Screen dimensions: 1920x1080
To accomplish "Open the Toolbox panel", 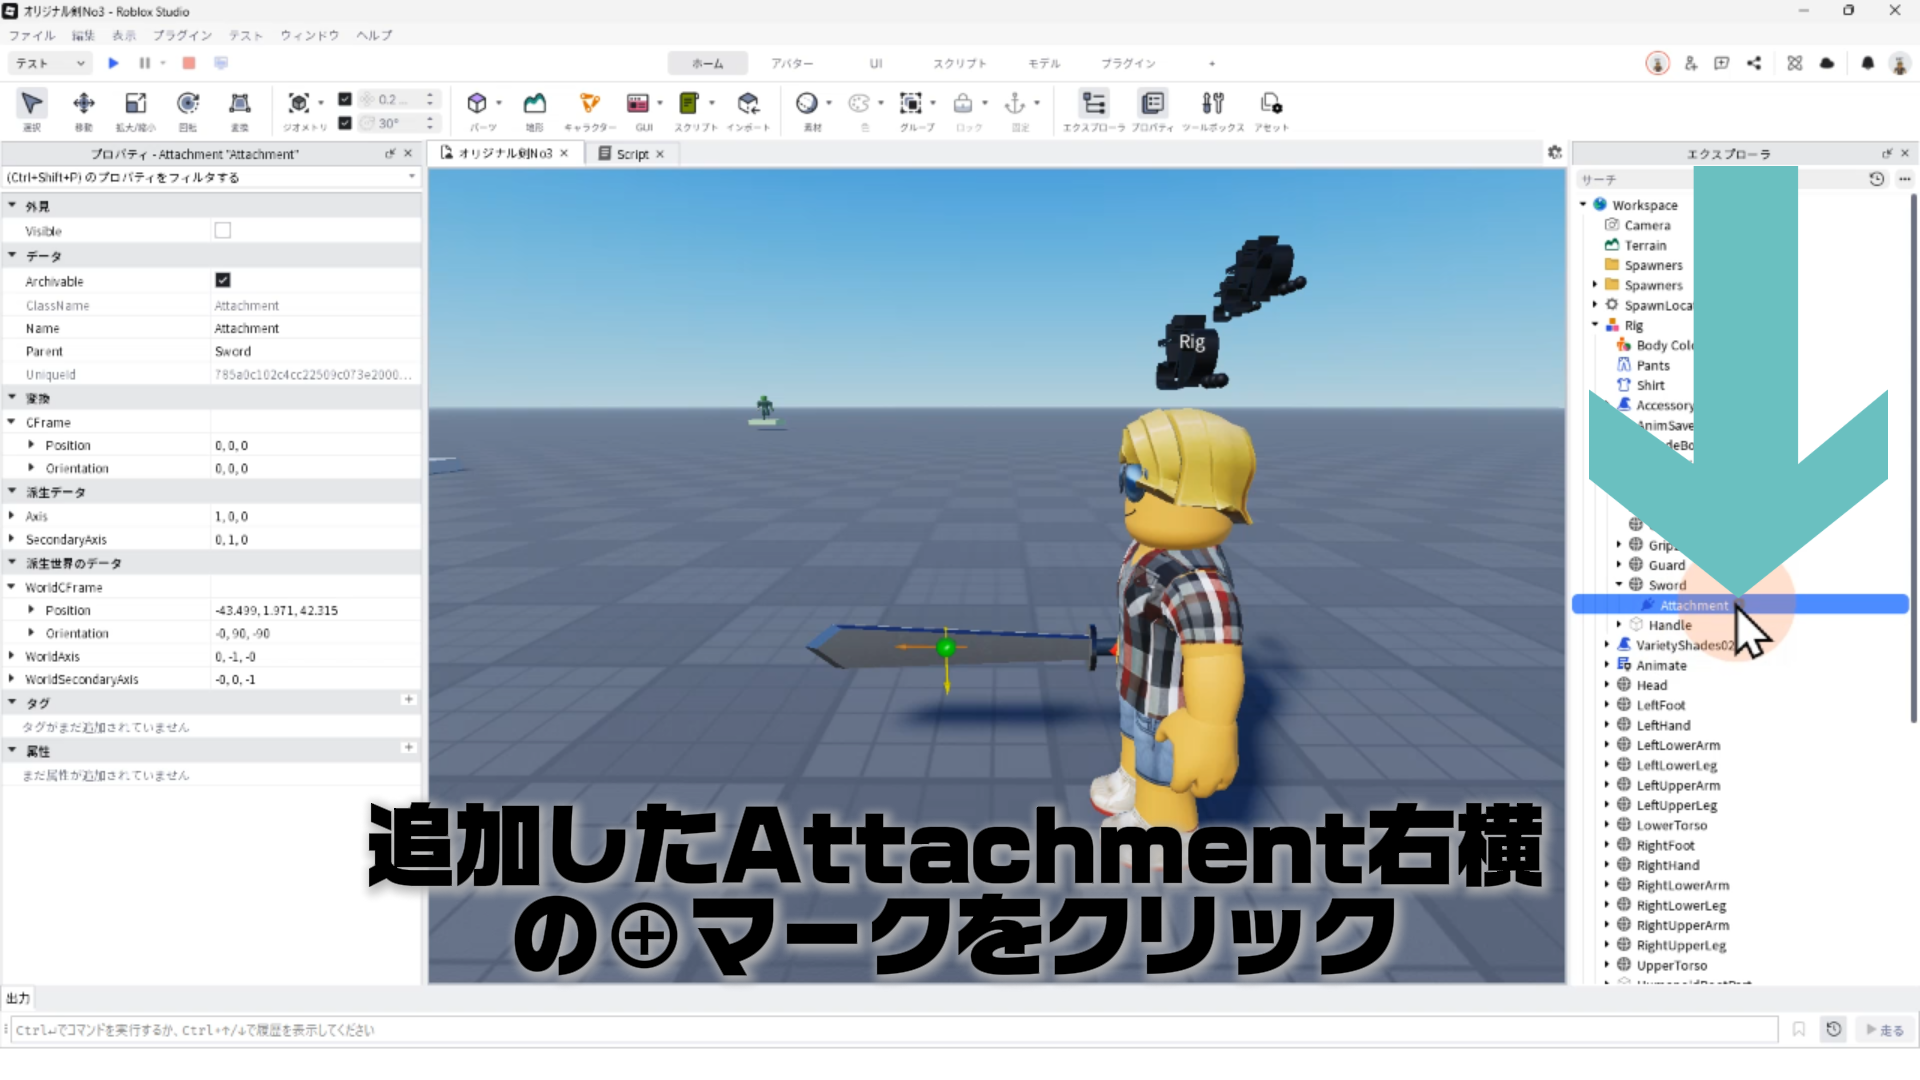I will pyautogui.click(x=1212, y=104).
